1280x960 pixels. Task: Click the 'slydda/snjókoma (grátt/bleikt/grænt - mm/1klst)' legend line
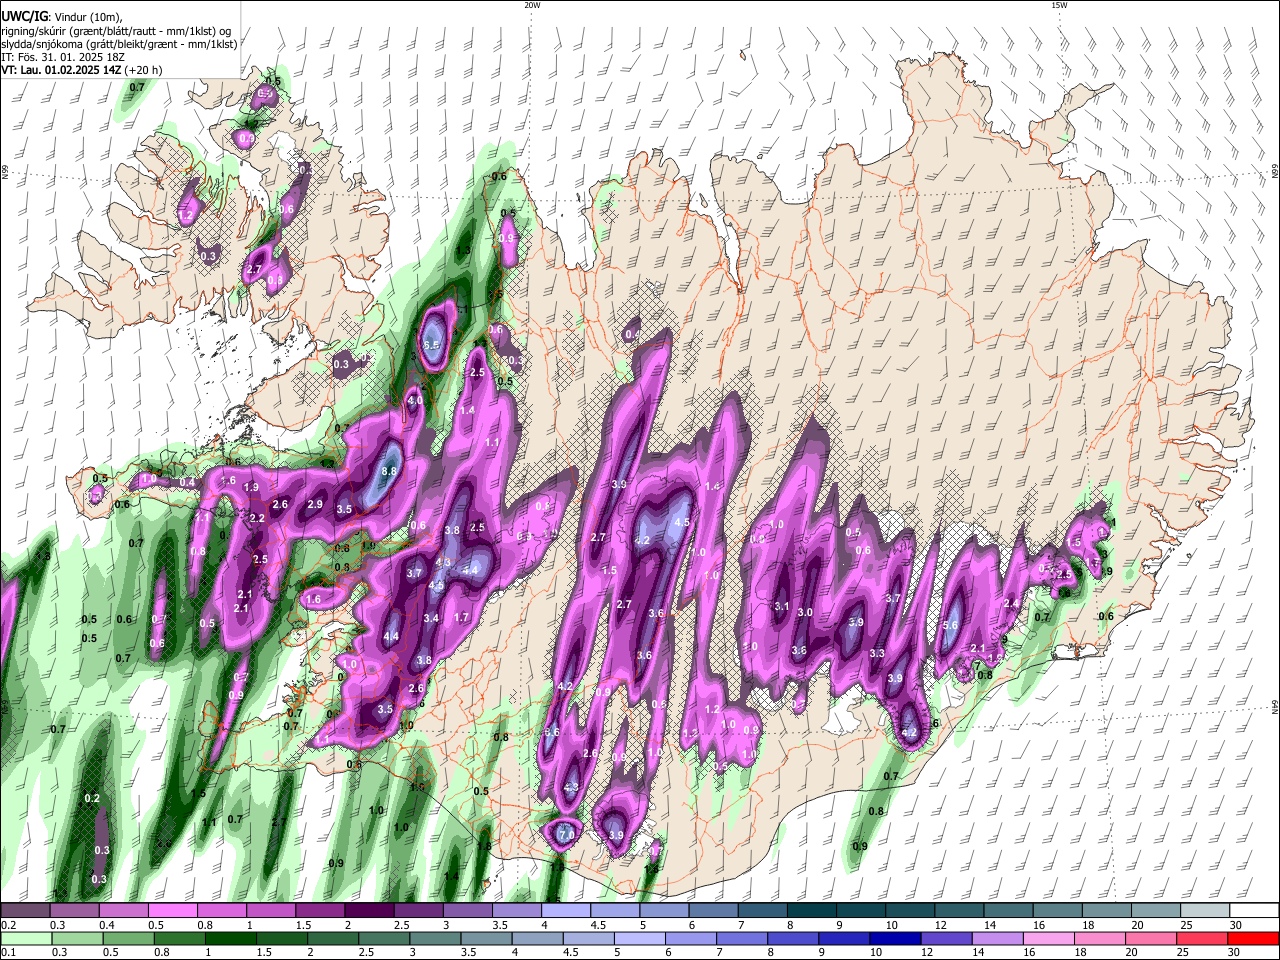point(119,44)
